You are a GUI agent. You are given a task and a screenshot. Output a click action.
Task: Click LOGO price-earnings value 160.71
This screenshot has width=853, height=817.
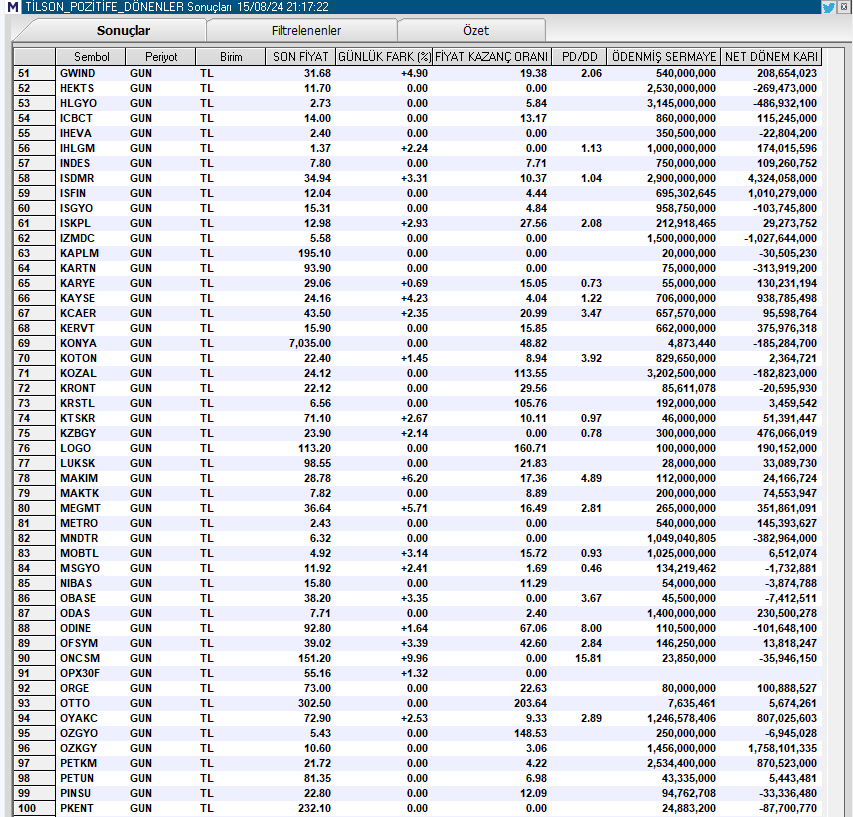click(530, 448)
